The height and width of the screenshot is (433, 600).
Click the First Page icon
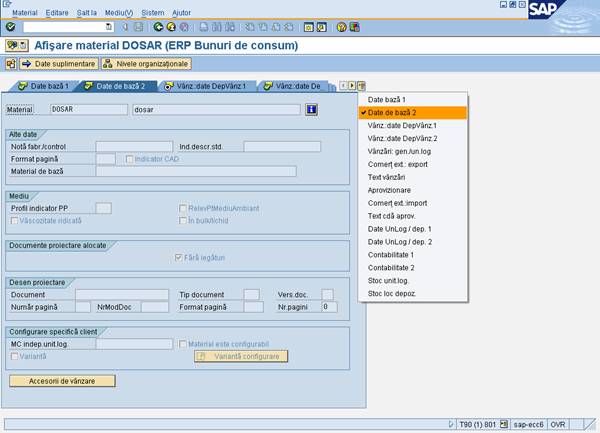[250, 27]
